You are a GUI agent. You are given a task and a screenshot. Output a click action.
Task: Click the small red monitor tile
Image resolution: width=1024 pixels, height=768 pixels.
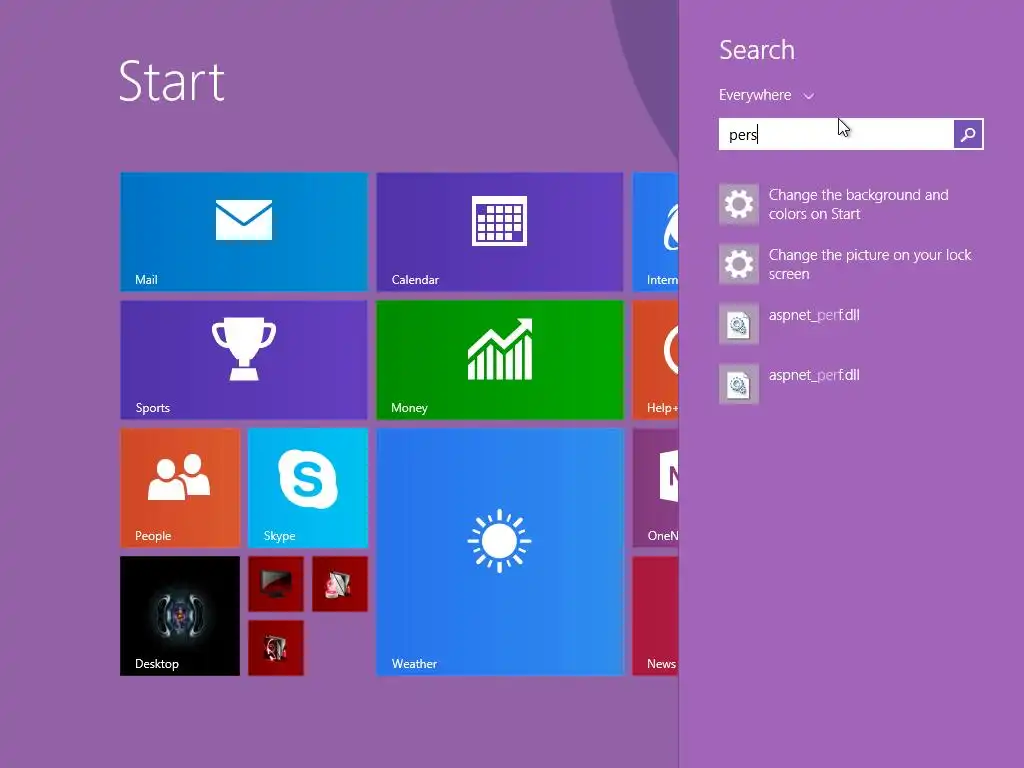click(276, 584)
